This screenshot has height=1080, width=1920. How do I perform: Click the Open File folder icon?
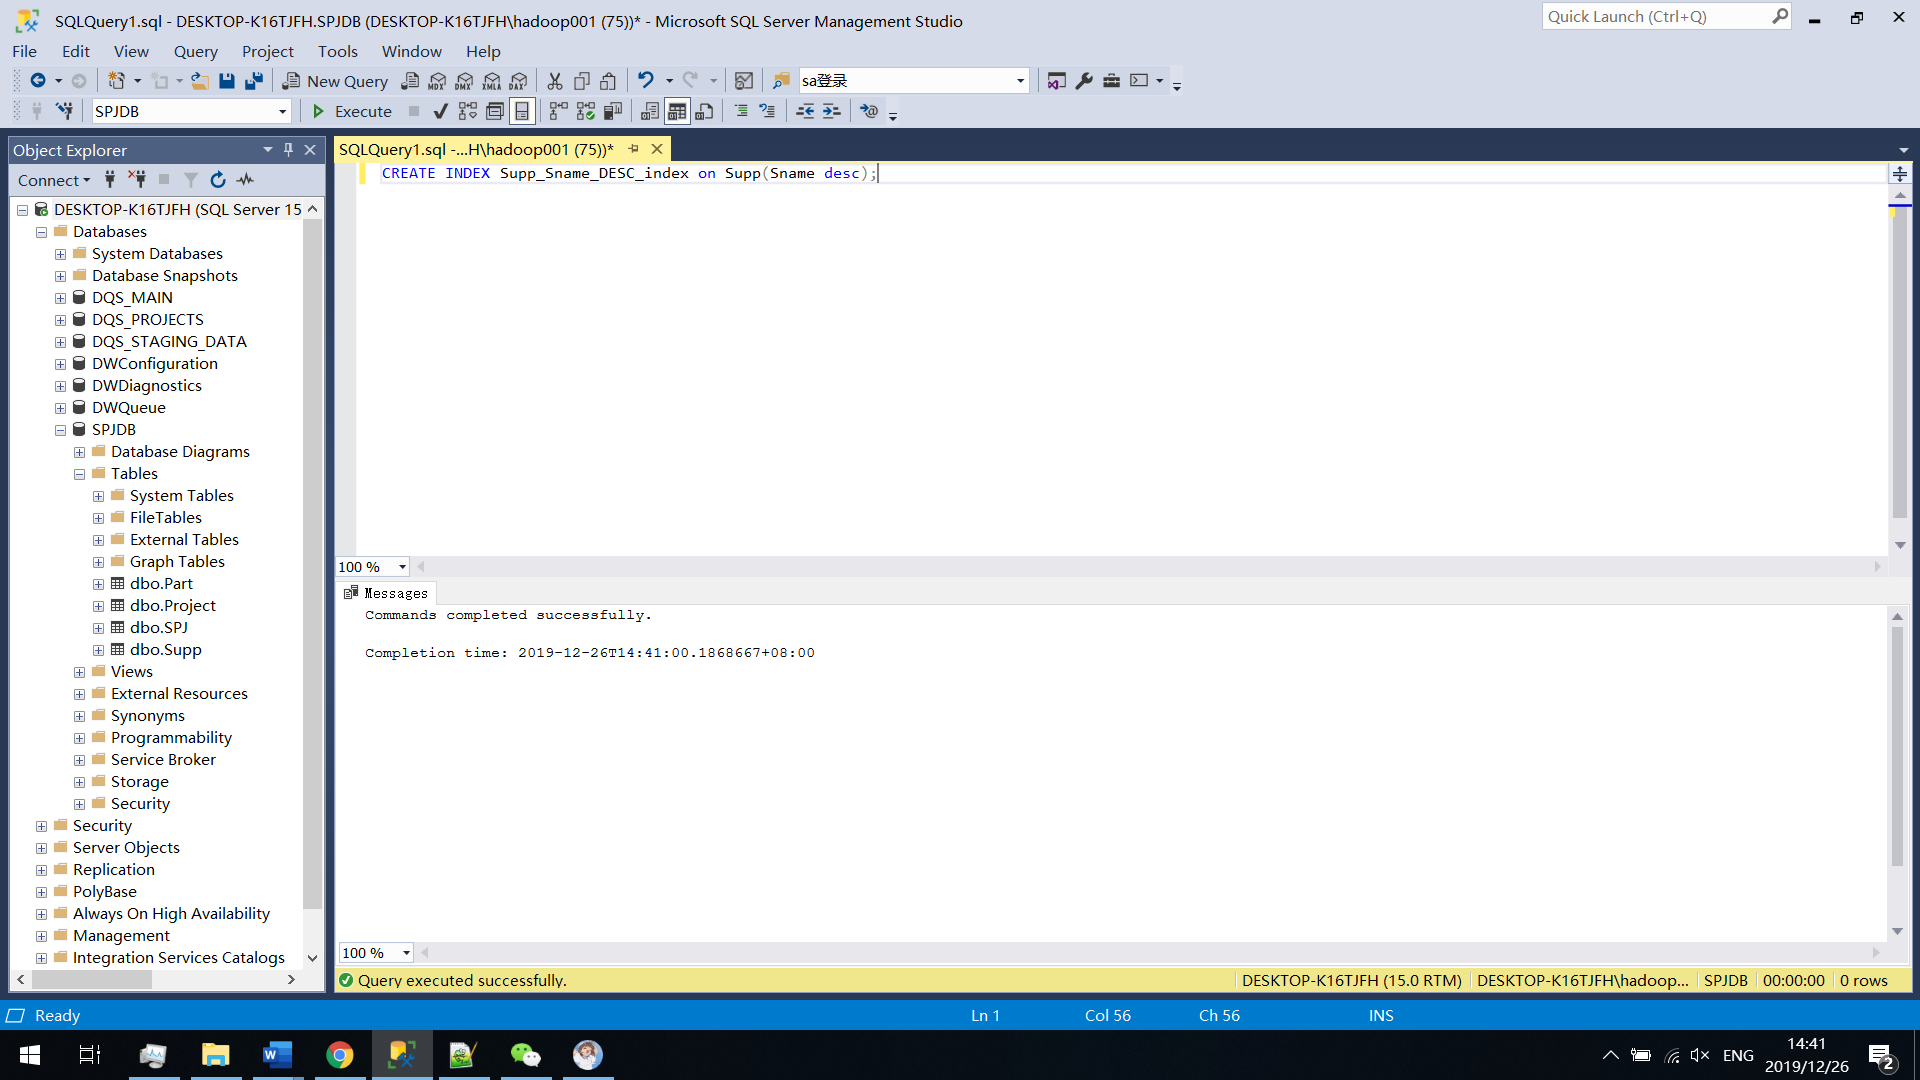click(x=200, y=81)
